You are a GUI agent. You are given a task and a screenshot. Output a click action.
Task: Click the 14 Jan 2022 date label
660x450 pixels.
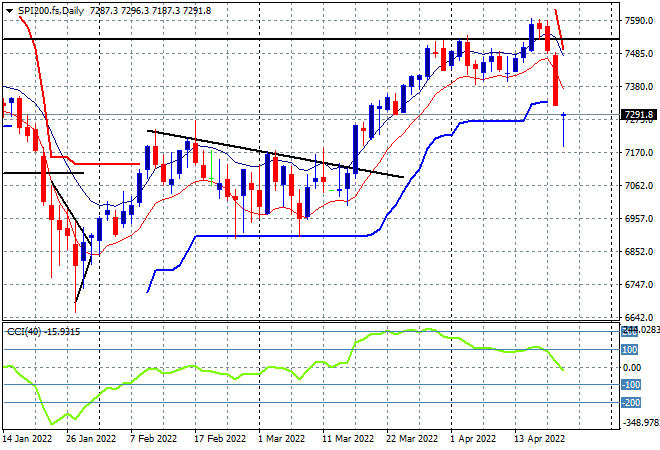(27, 439)
